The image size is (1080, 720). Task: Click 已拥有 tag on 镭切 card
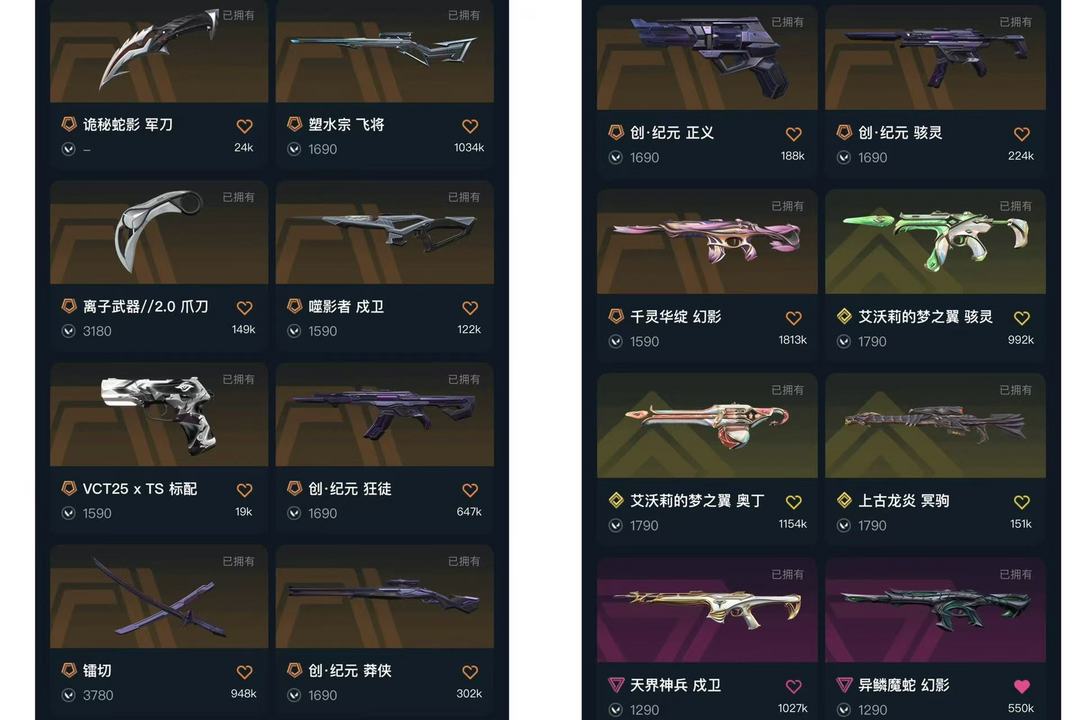pos(238,562)
